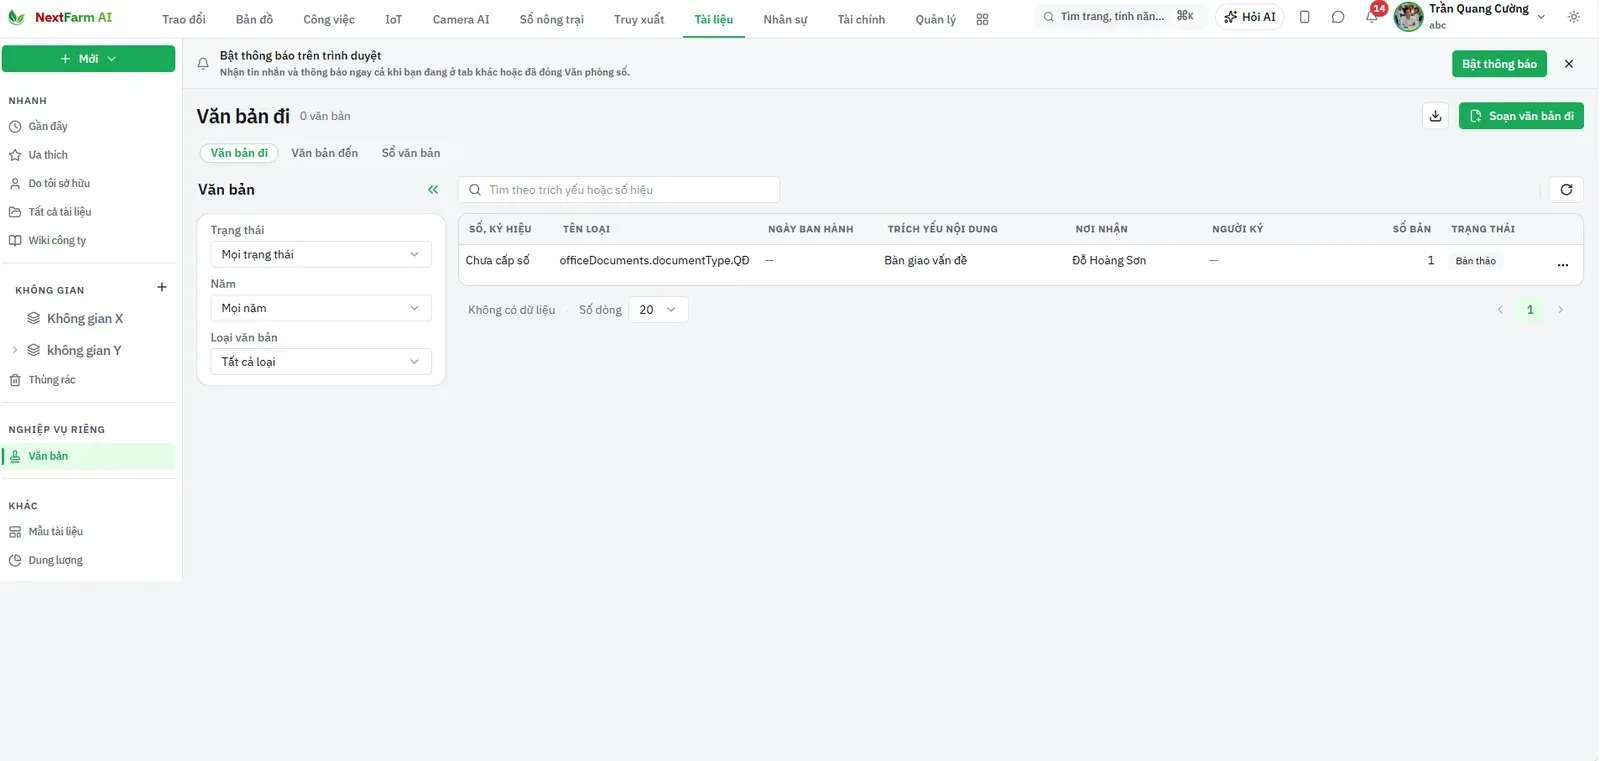Add a new Không gian with plus

coord(162,288)
